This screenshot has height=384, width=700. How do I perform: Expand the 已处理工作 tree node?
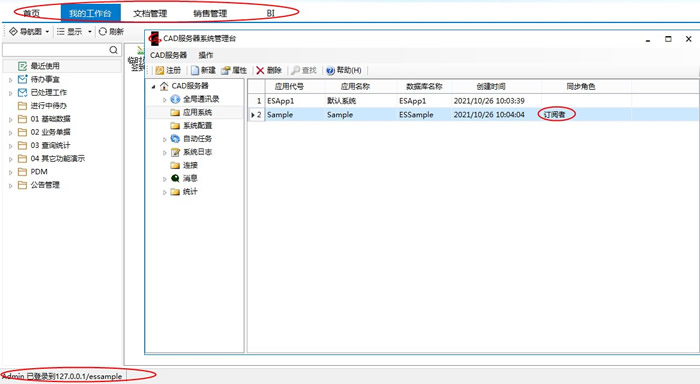point(11,93)
